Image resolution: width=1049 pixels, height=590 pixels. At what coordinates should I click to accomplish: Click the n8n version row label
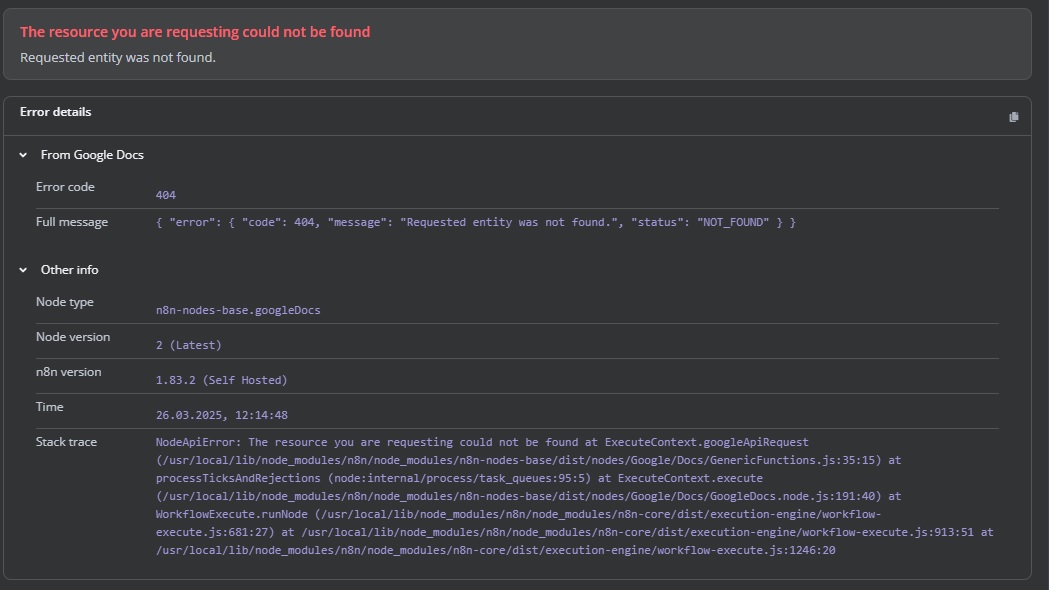point(69,372)
